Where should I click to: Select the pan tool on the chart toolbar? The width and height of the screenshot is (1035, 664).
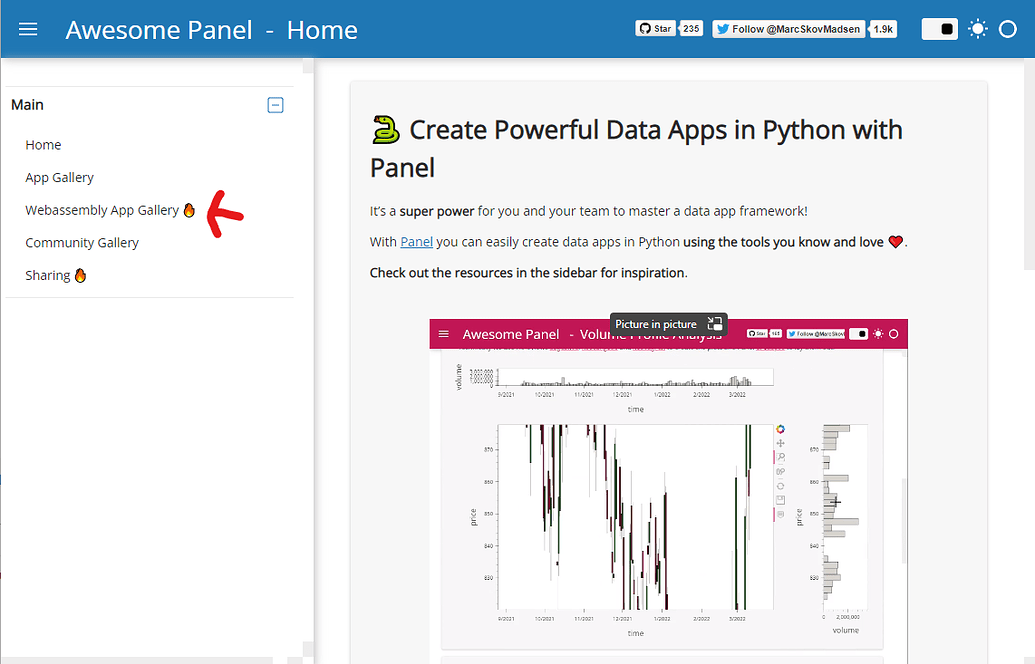point(781,443)
